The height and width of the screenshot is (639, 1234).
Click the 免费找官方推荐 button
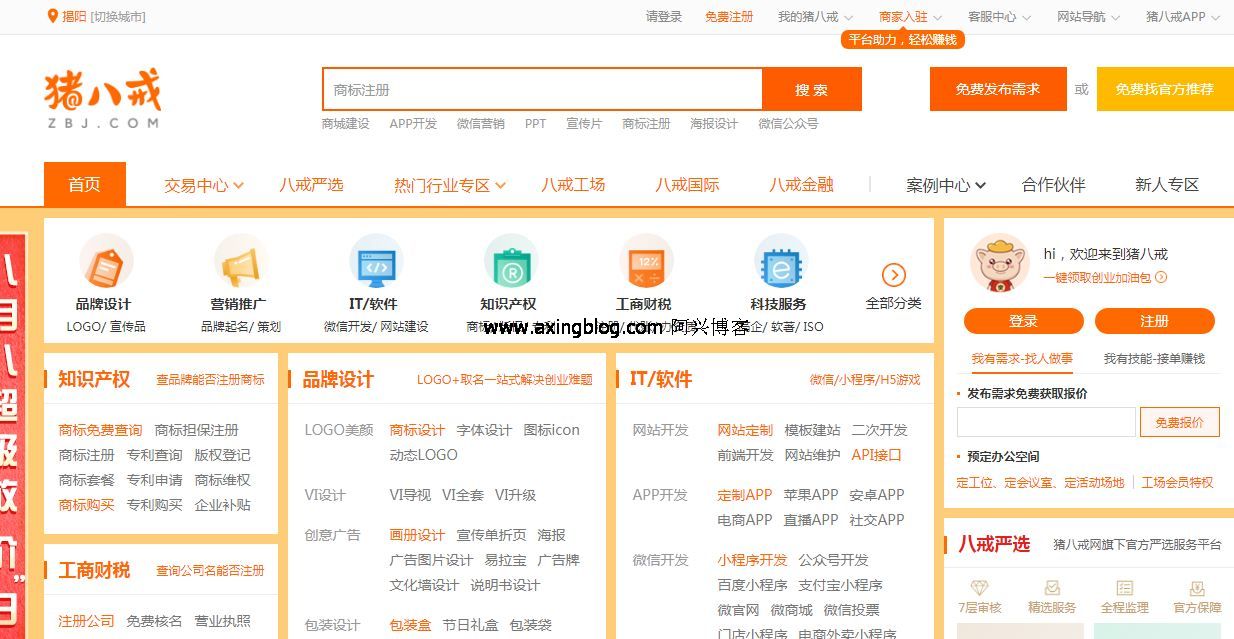1165,89
